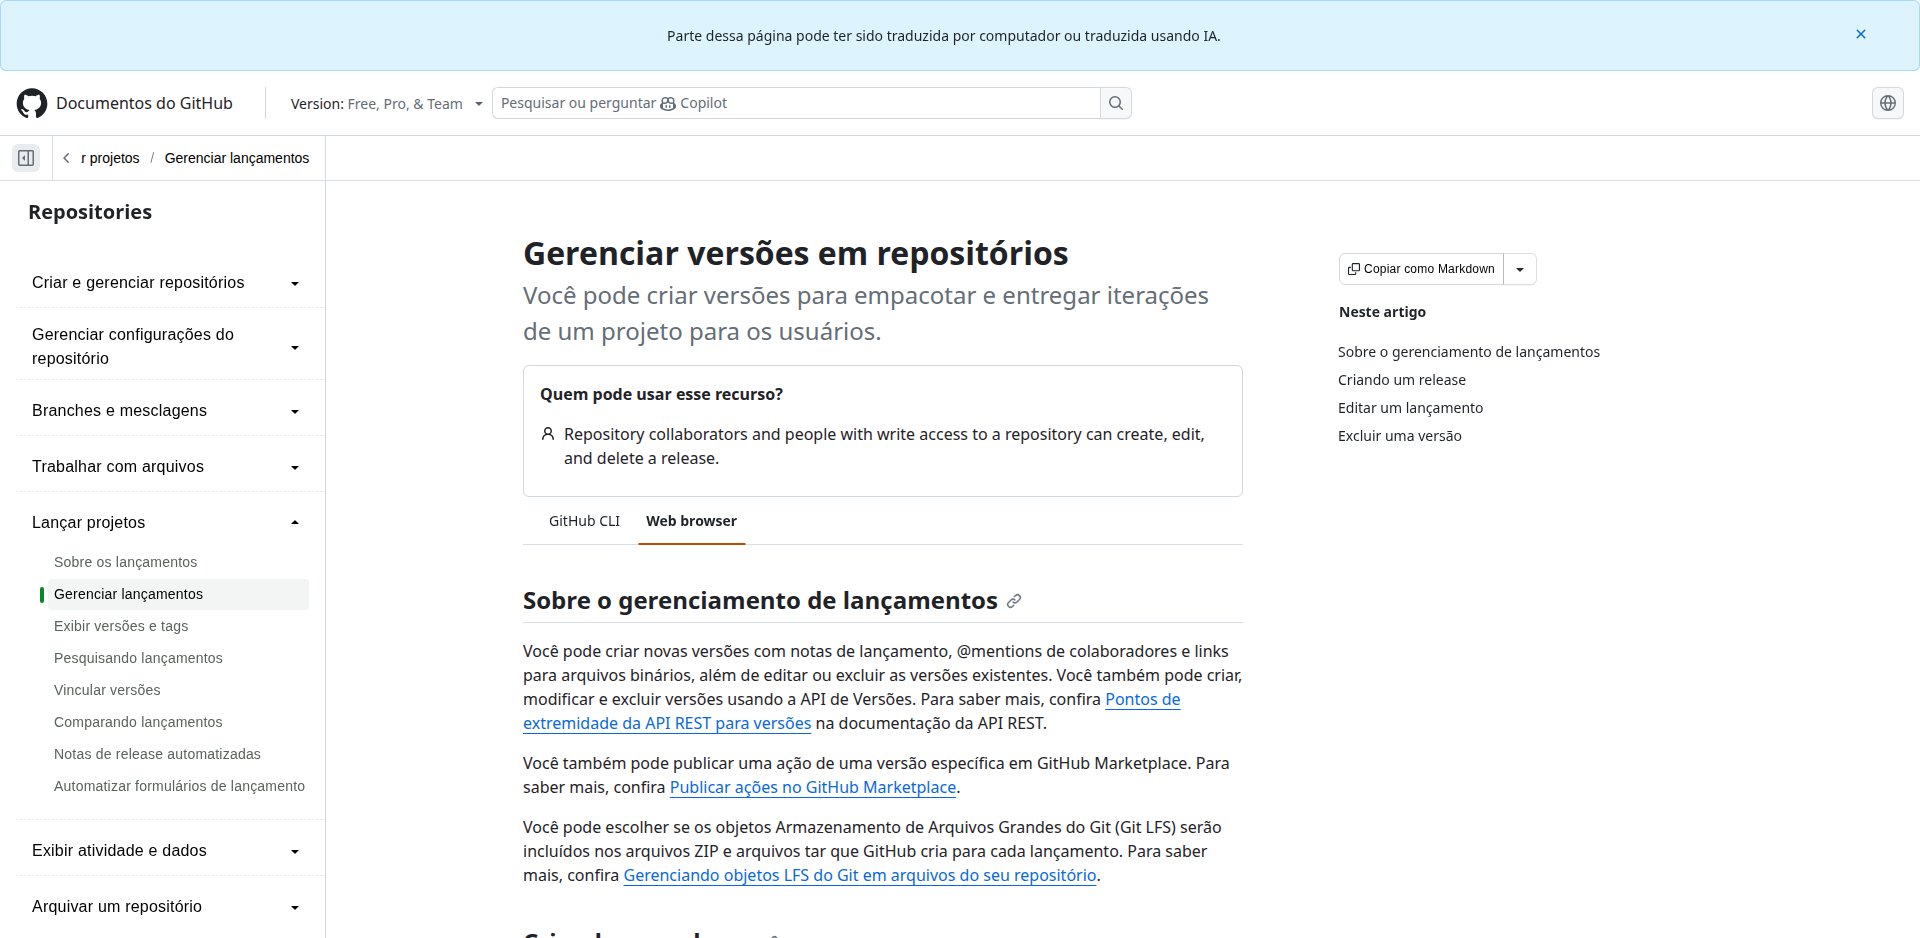Image resolution: width=1920 pixels, height=938 pixels.
Task: Collapse the sidebar with panel icon
Action: pos(26,158)
